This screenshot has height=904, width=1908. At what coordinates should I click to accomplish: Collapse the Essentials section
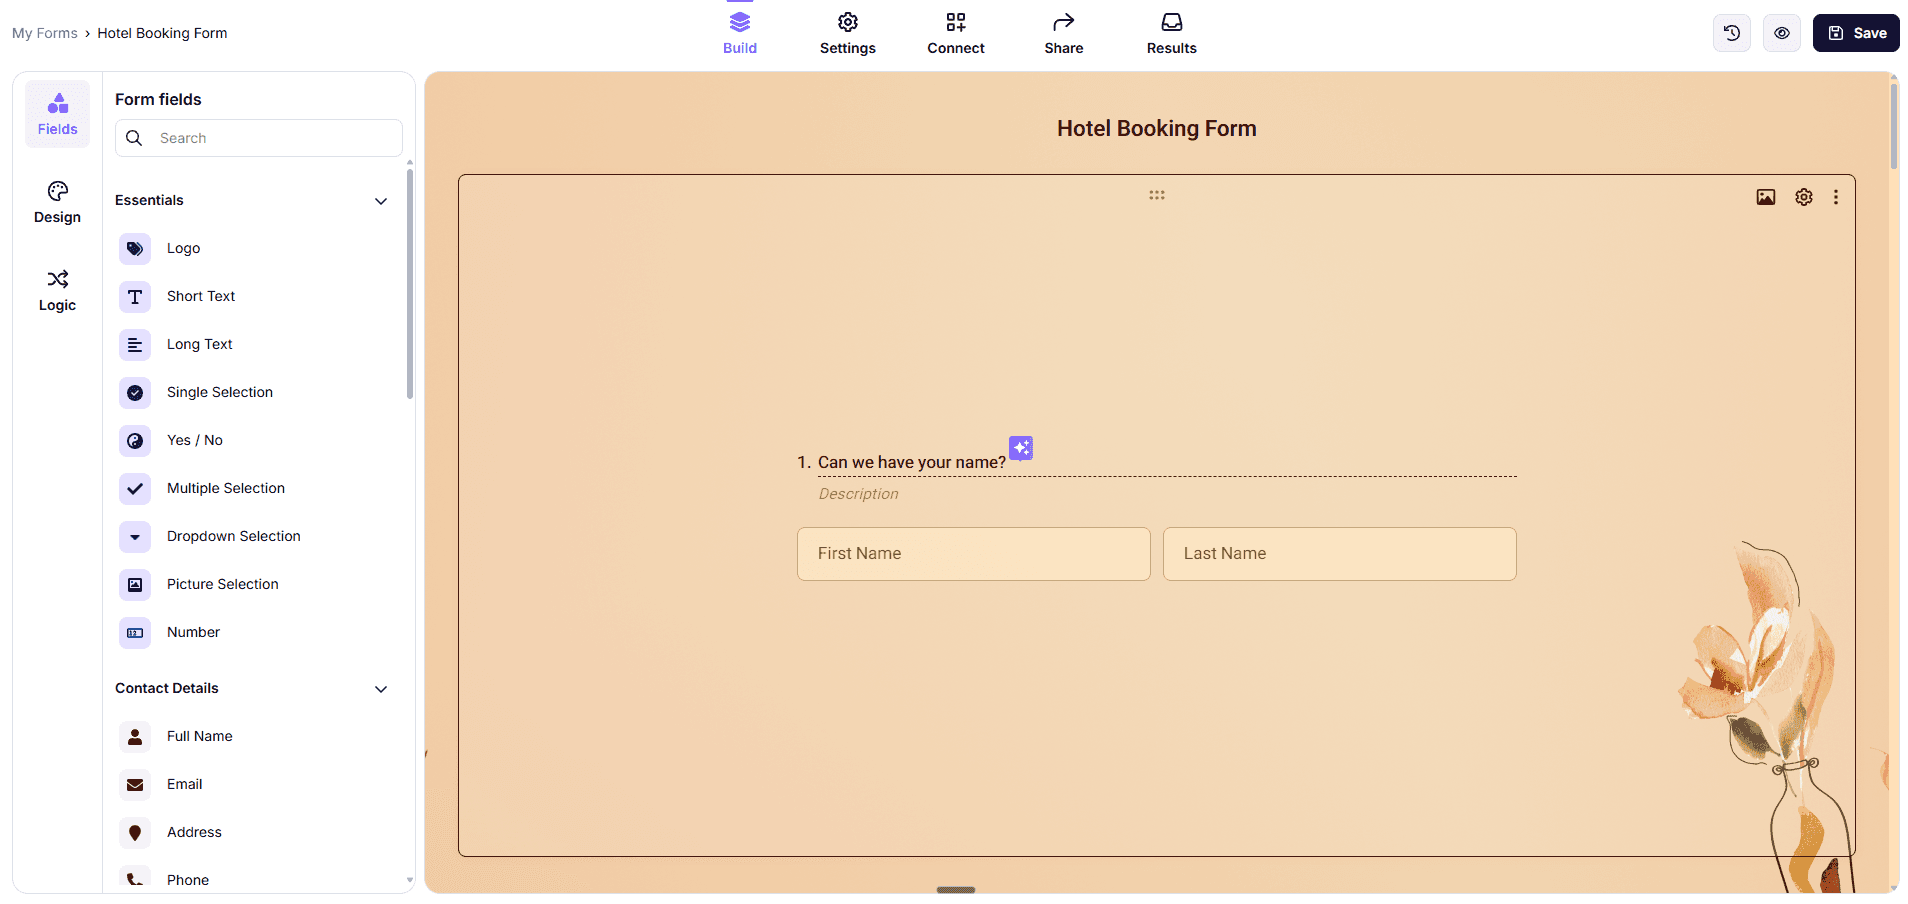click(381, 201)
